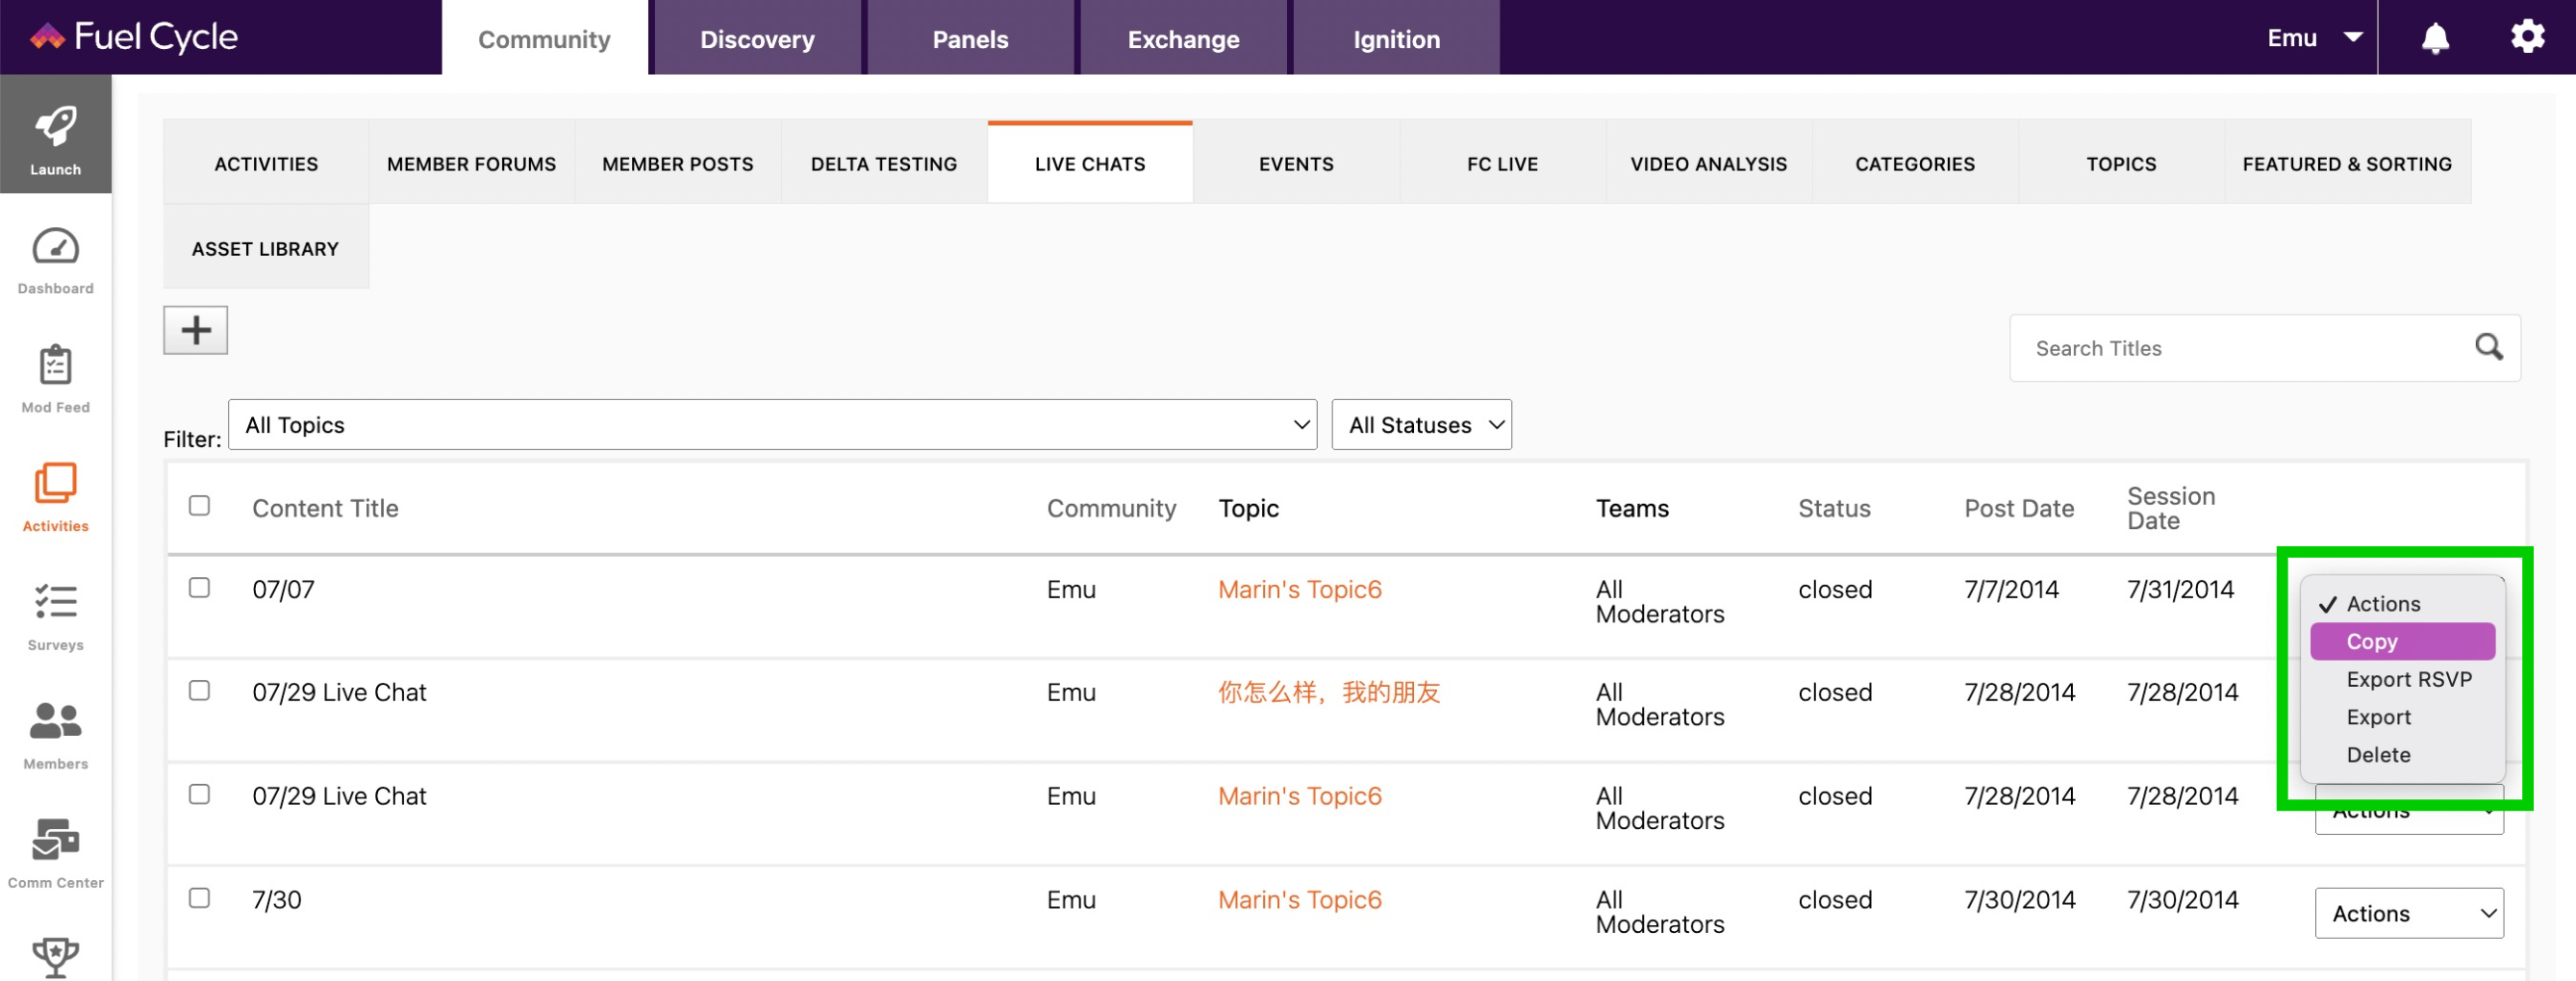This screenshot has height=981, width=2576.
Task: Click the Status column header
Action: 1834,508
